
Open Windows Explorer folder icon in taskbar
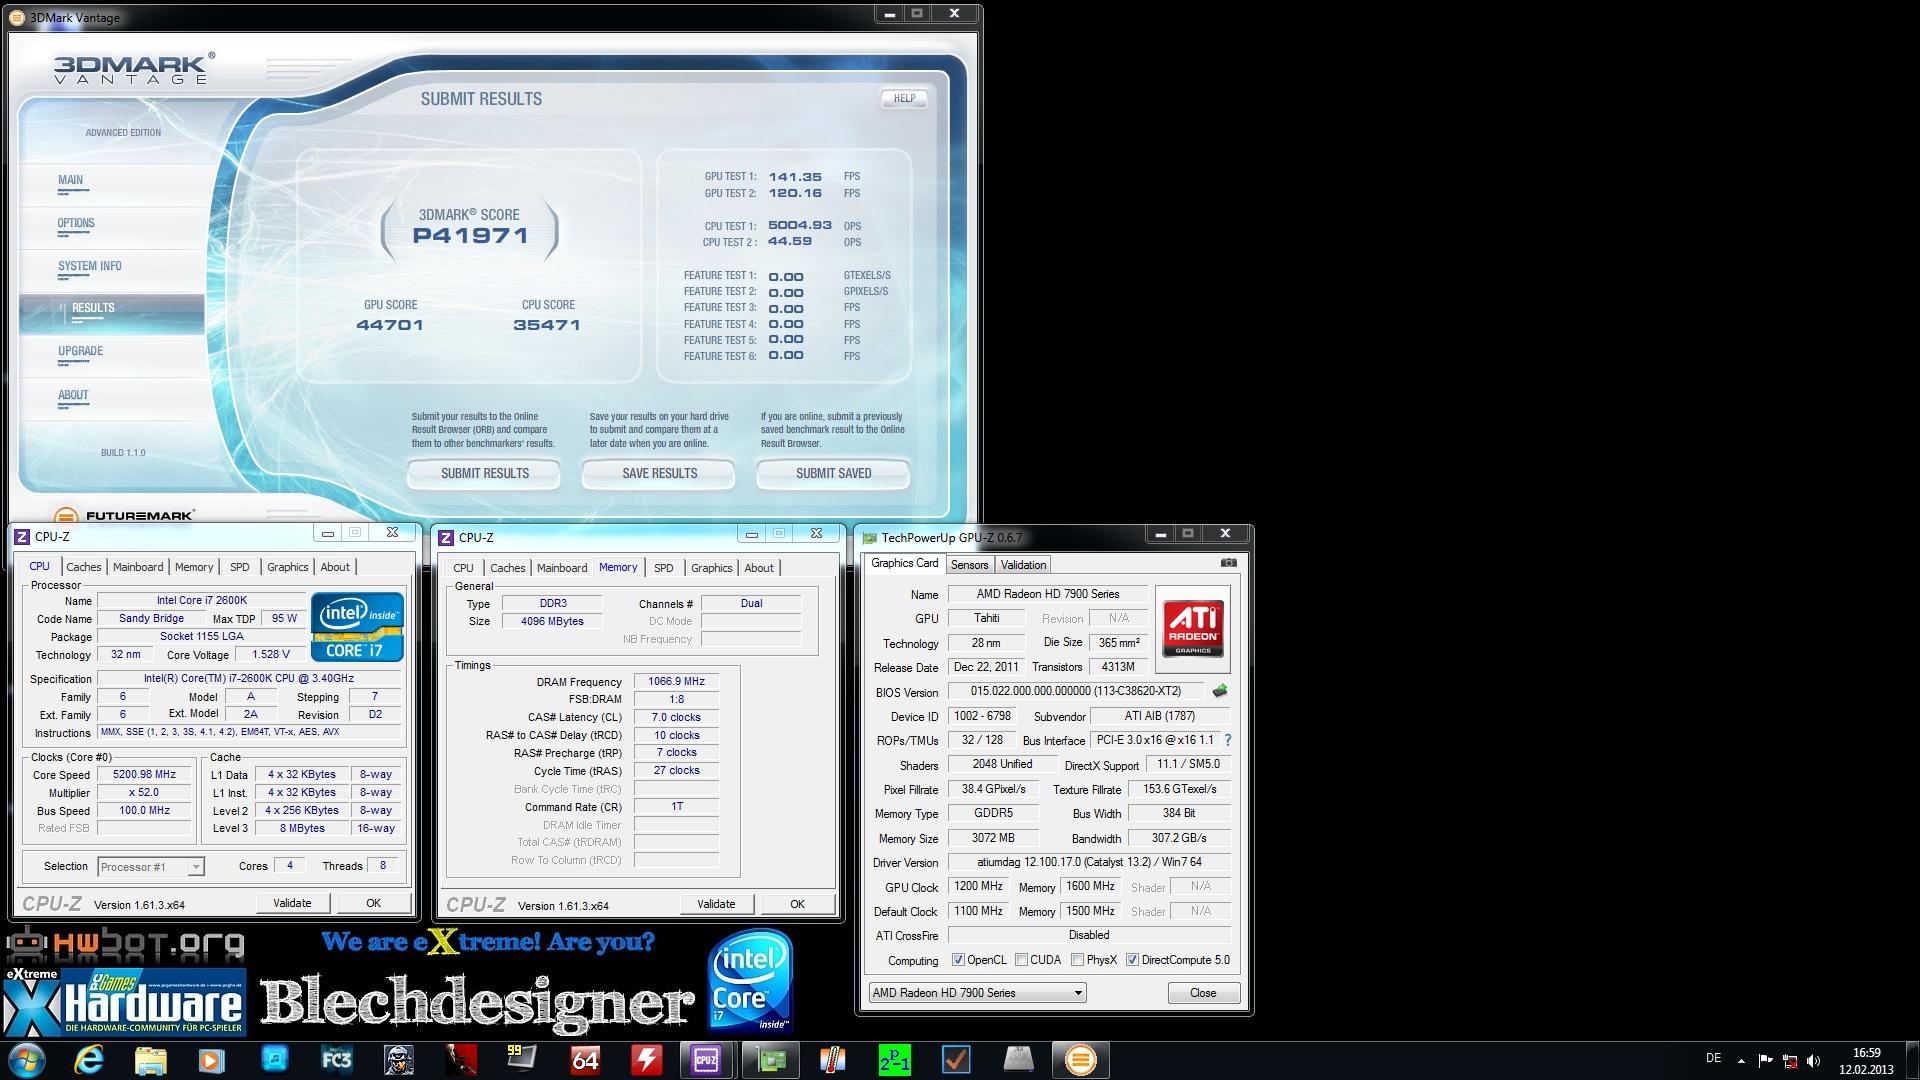pyautogui.click(x=151, y=1060)
